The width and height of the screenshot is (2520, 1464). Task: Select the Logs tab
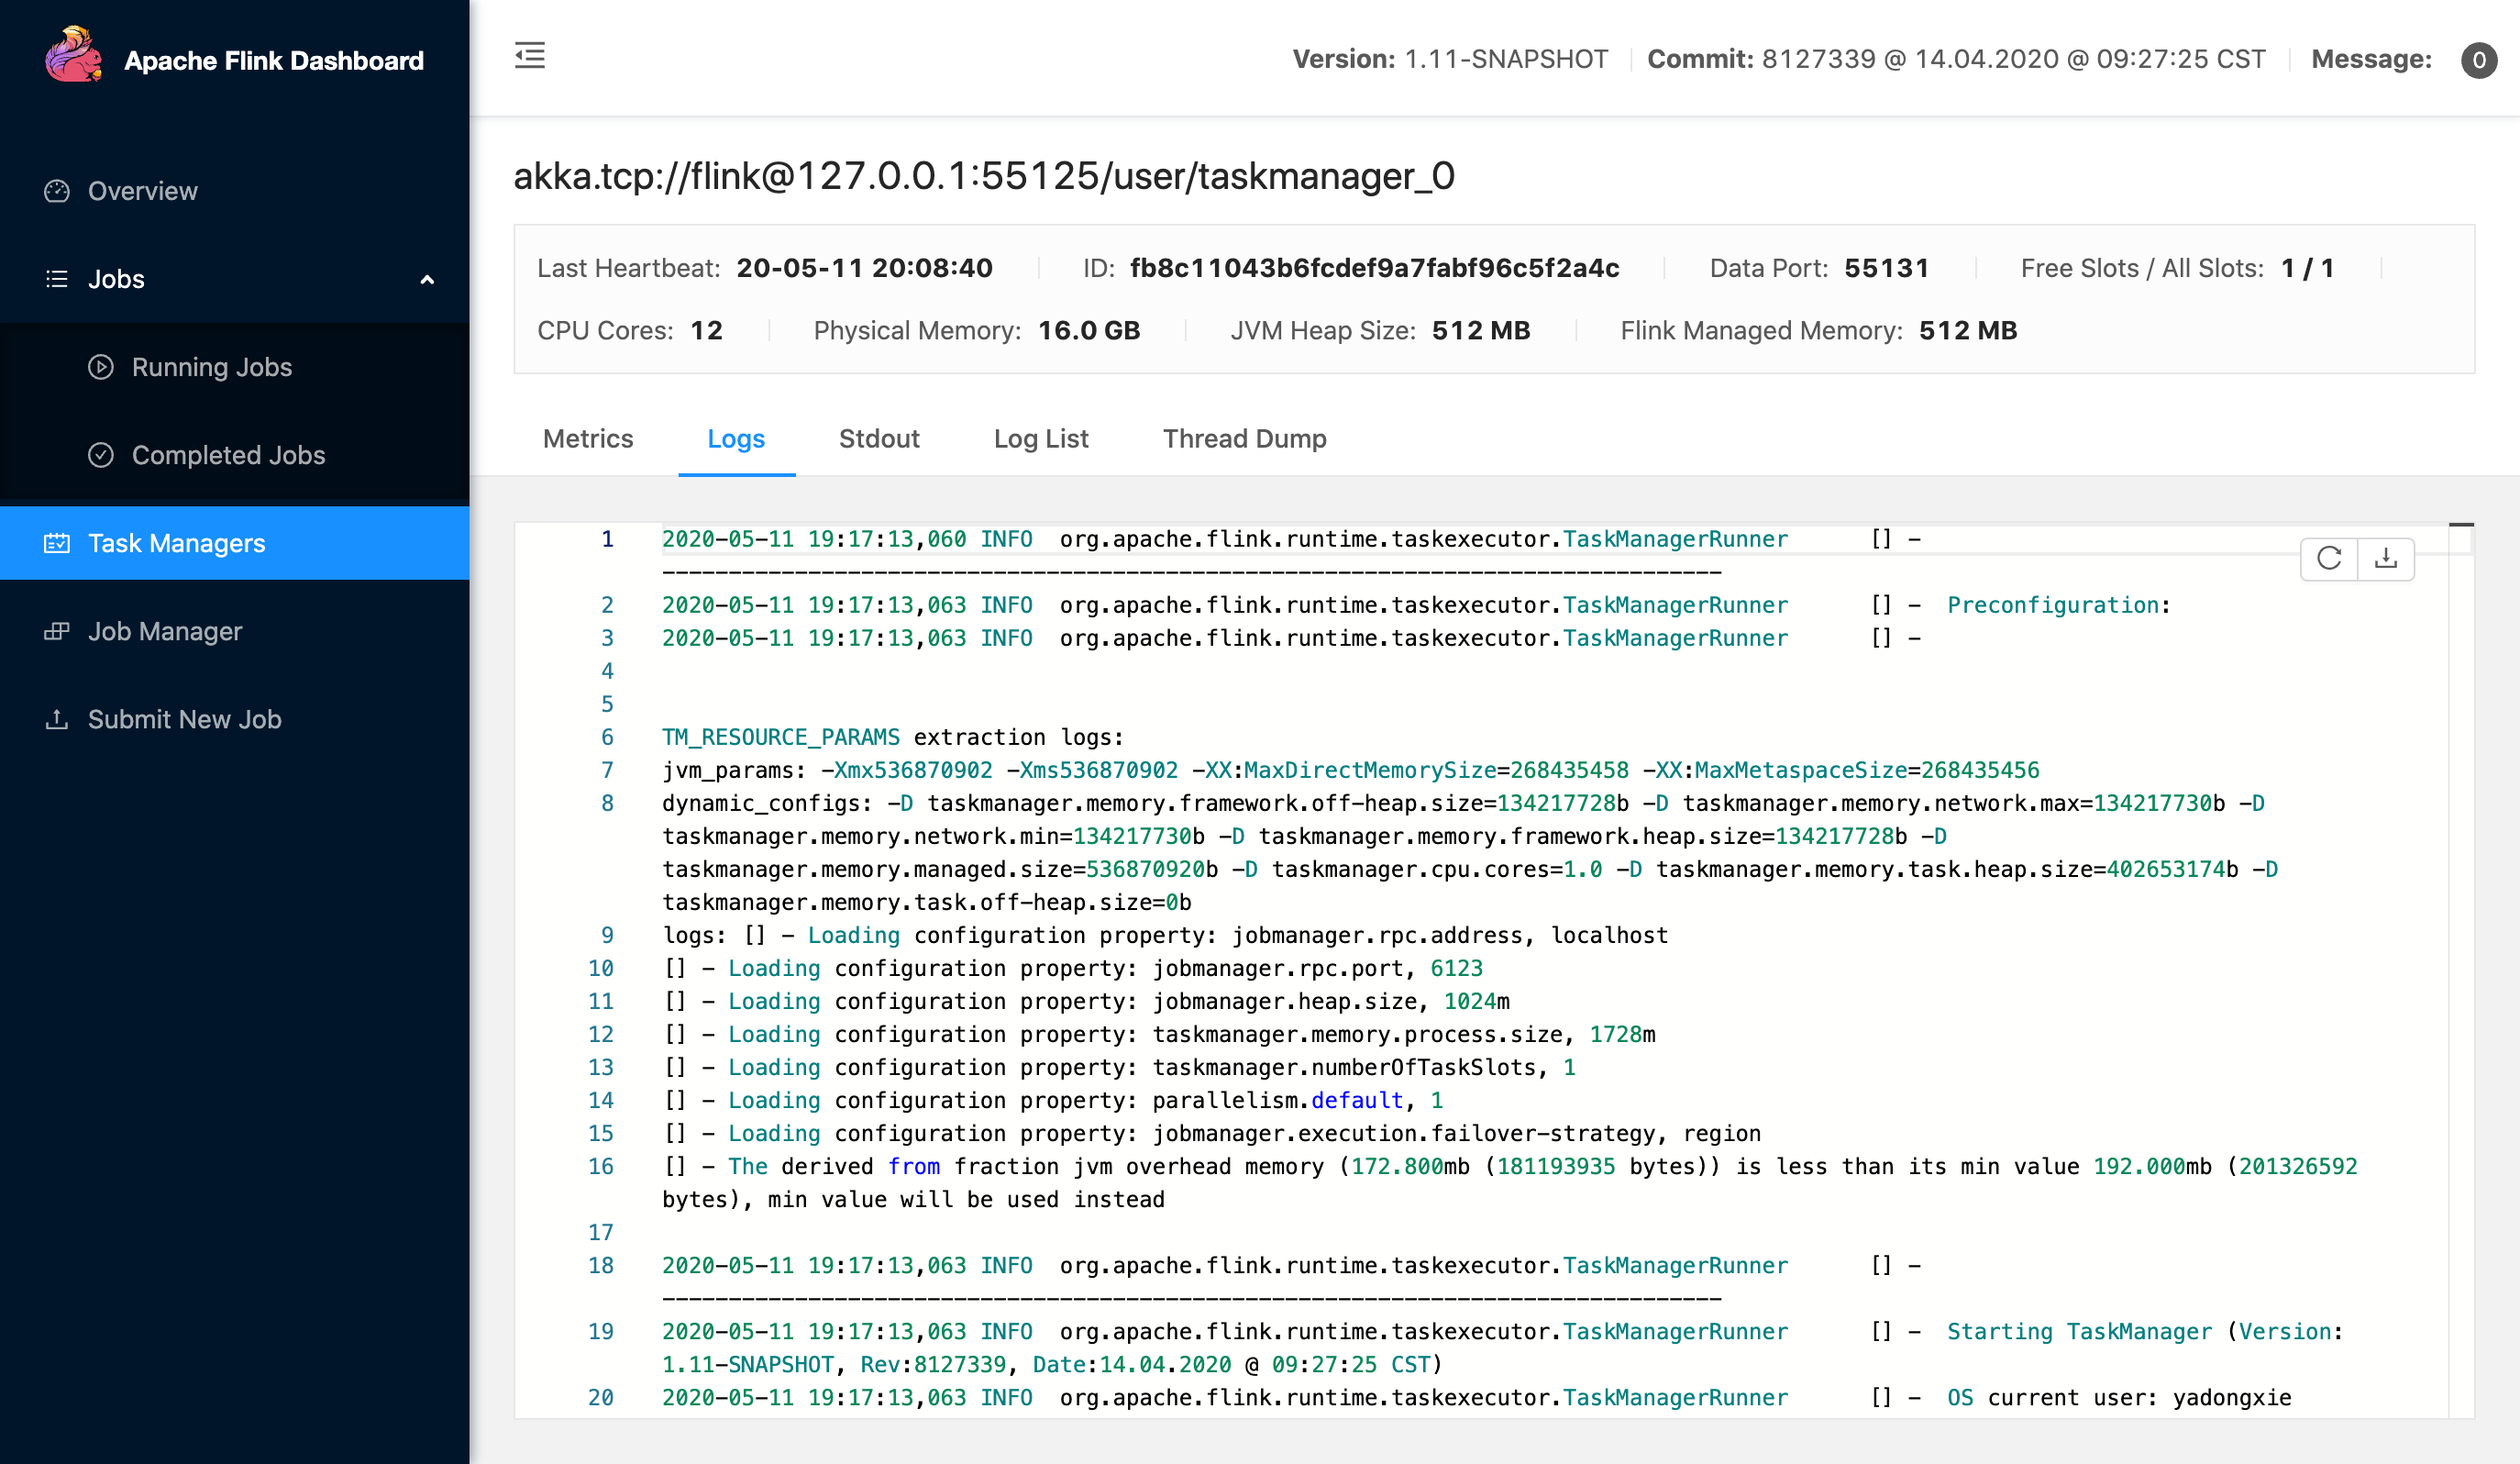[736, 439]
